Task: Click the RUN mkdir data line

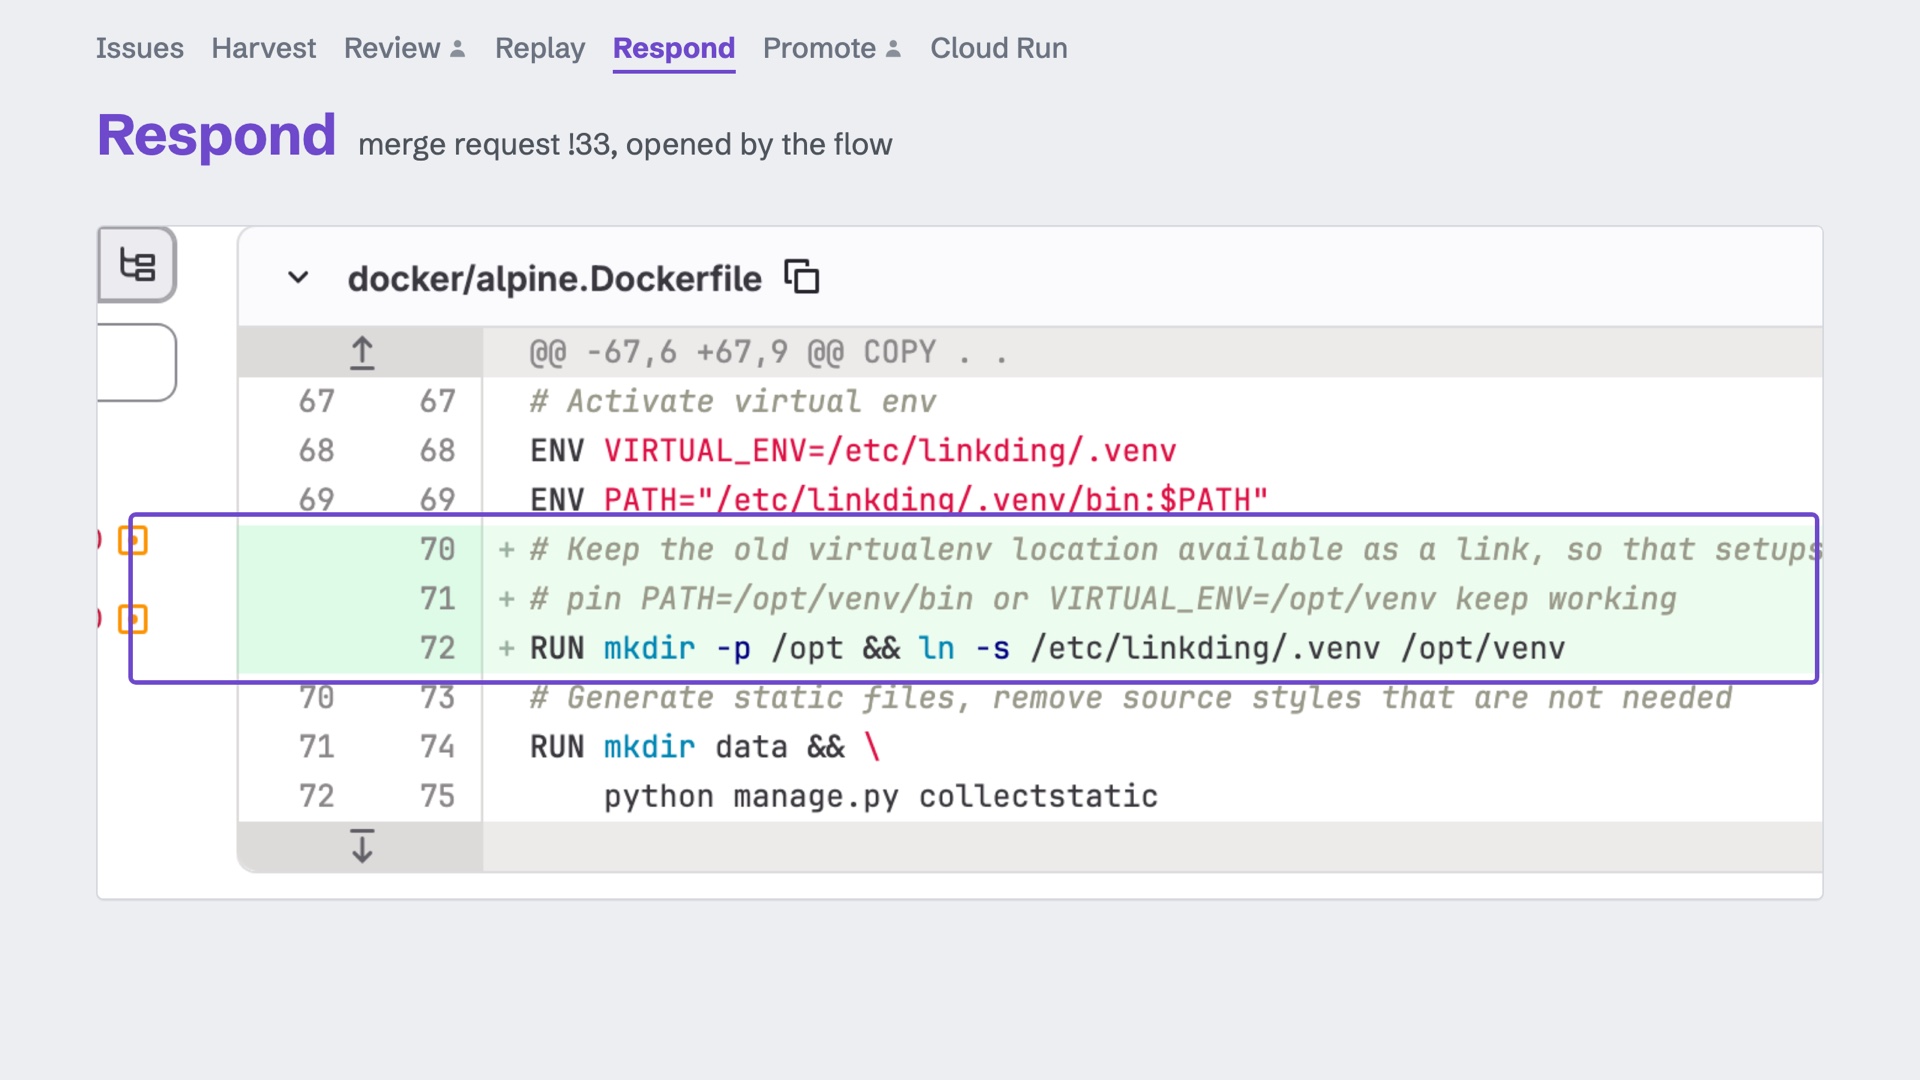Action: [x=705, y=747]
